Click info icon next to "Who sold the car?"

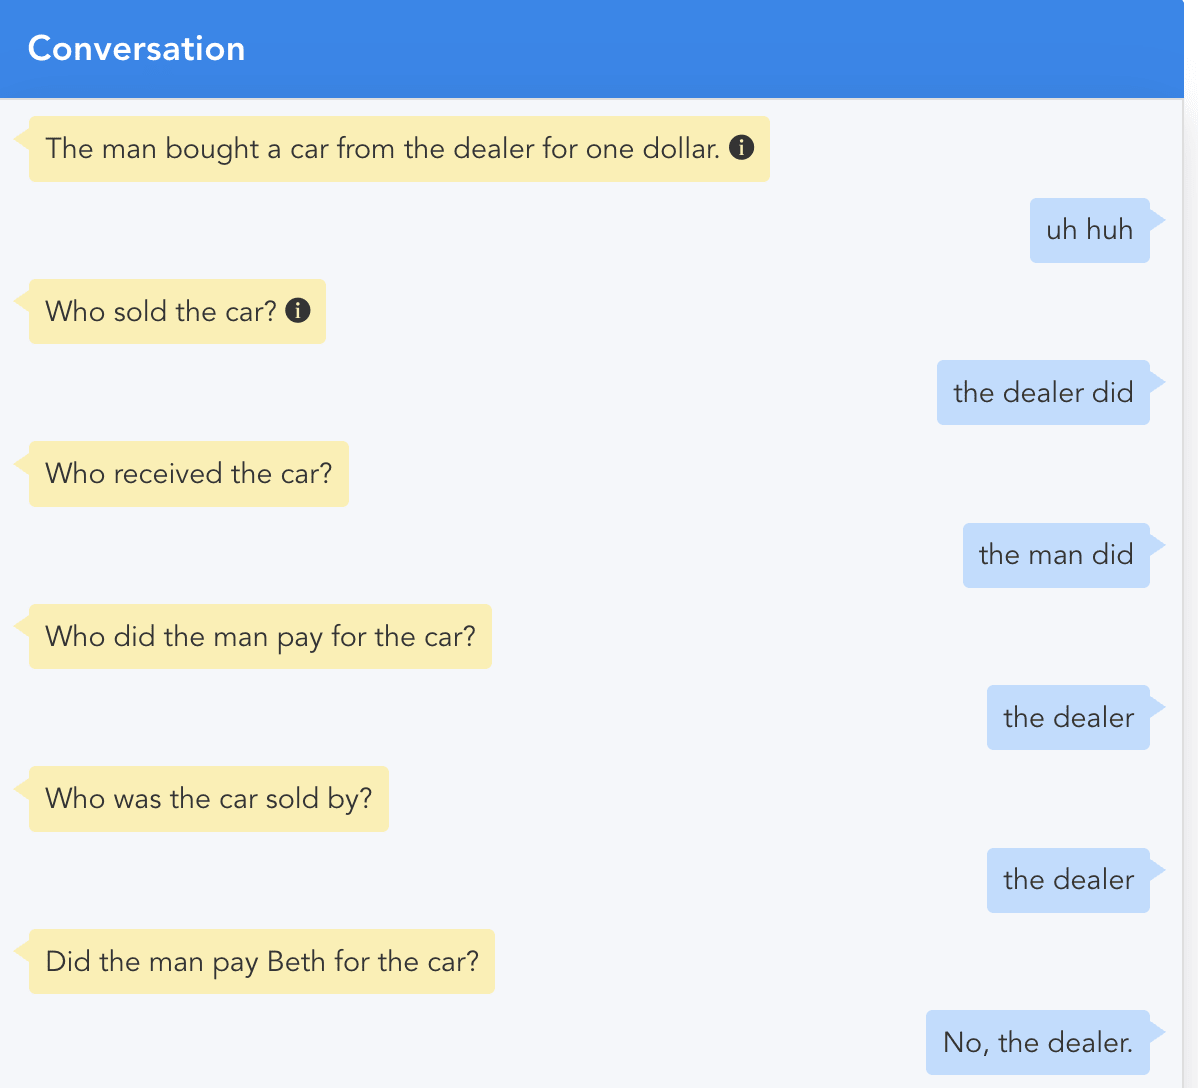point(298,311)
